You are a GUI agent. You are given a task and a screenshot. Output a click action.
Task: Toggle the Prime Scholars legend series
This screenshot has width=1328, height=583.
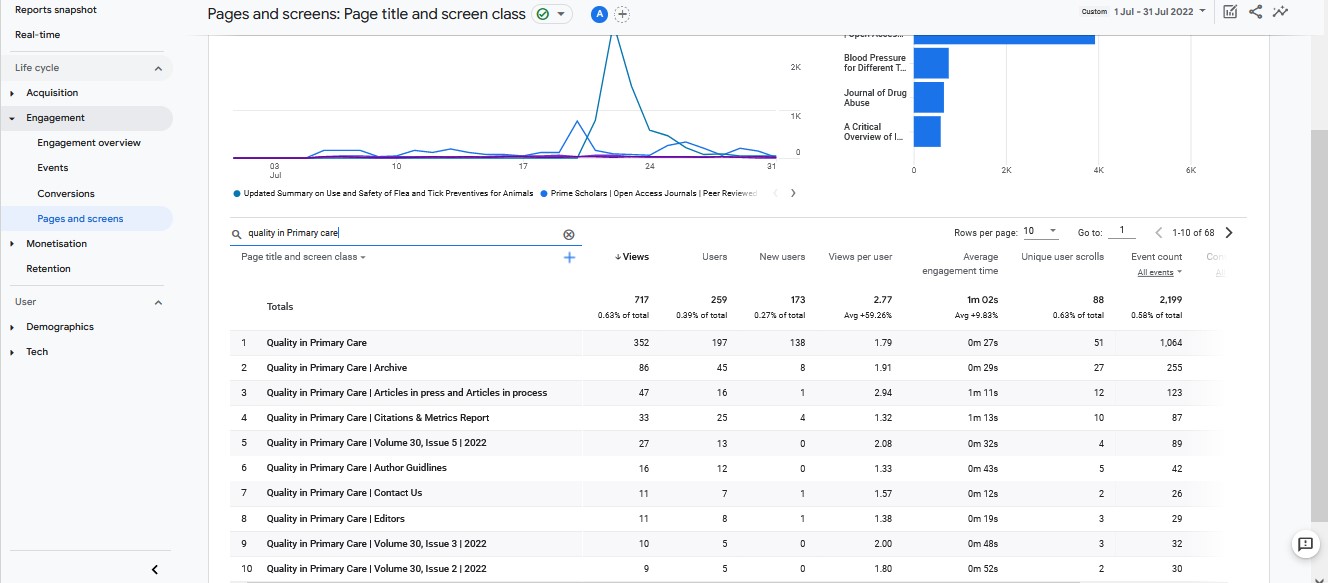pyautogui.click(x=648, y=193)
